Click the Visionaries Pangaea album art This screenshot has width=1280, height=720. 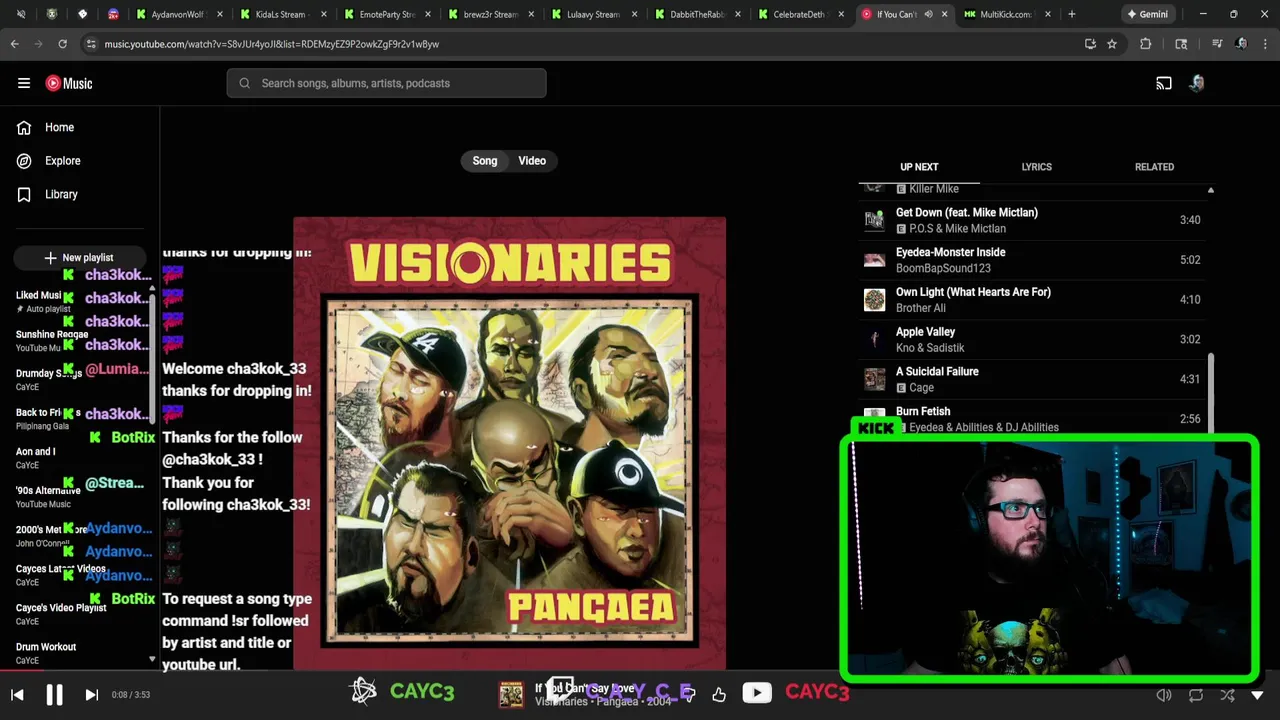[x=510, y=443]
